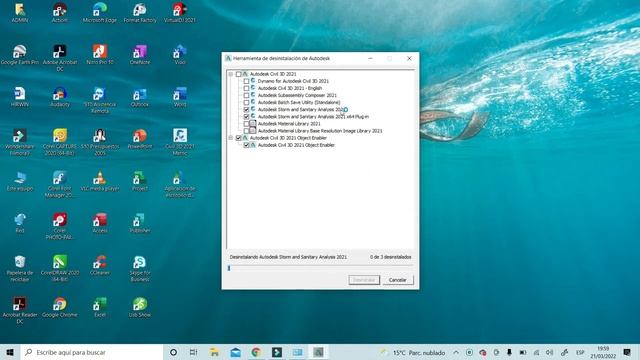
Task: Open Nitro Pro 10 desktop shortcut
Action: (100, 55)
